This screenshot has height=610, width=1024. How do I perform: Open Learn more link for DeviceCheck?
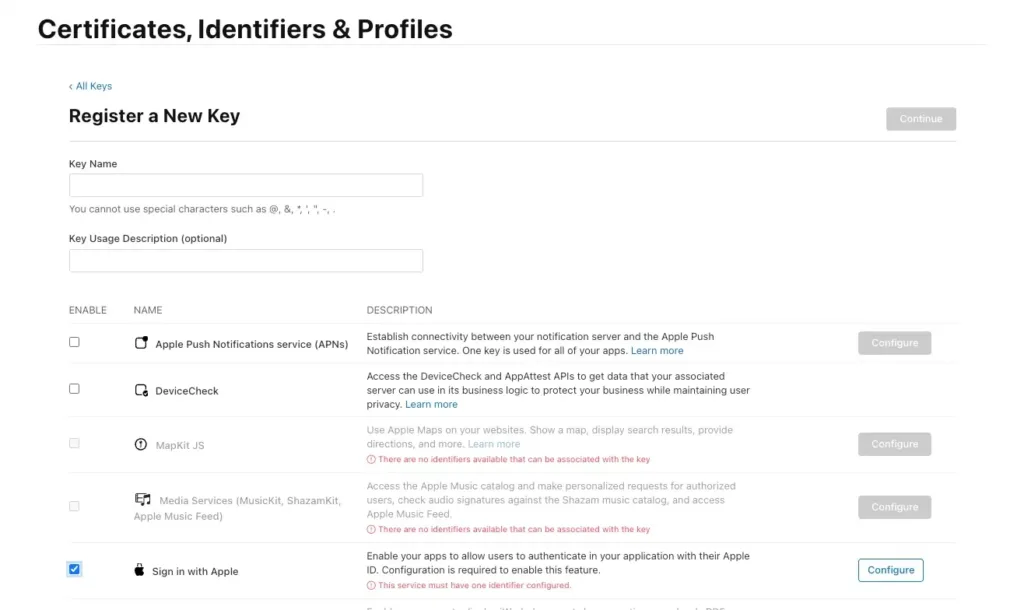click(x=431, y=404)
